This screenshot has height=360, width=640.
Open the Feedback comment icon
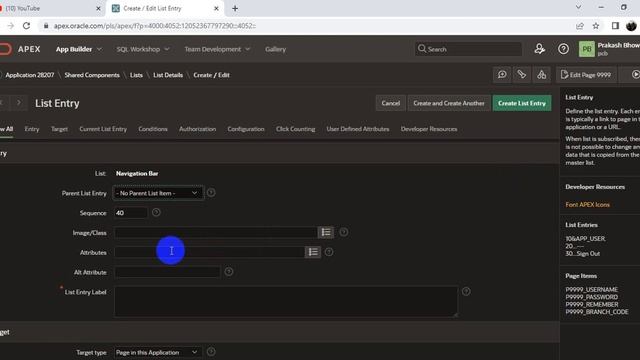pos(502,75)
